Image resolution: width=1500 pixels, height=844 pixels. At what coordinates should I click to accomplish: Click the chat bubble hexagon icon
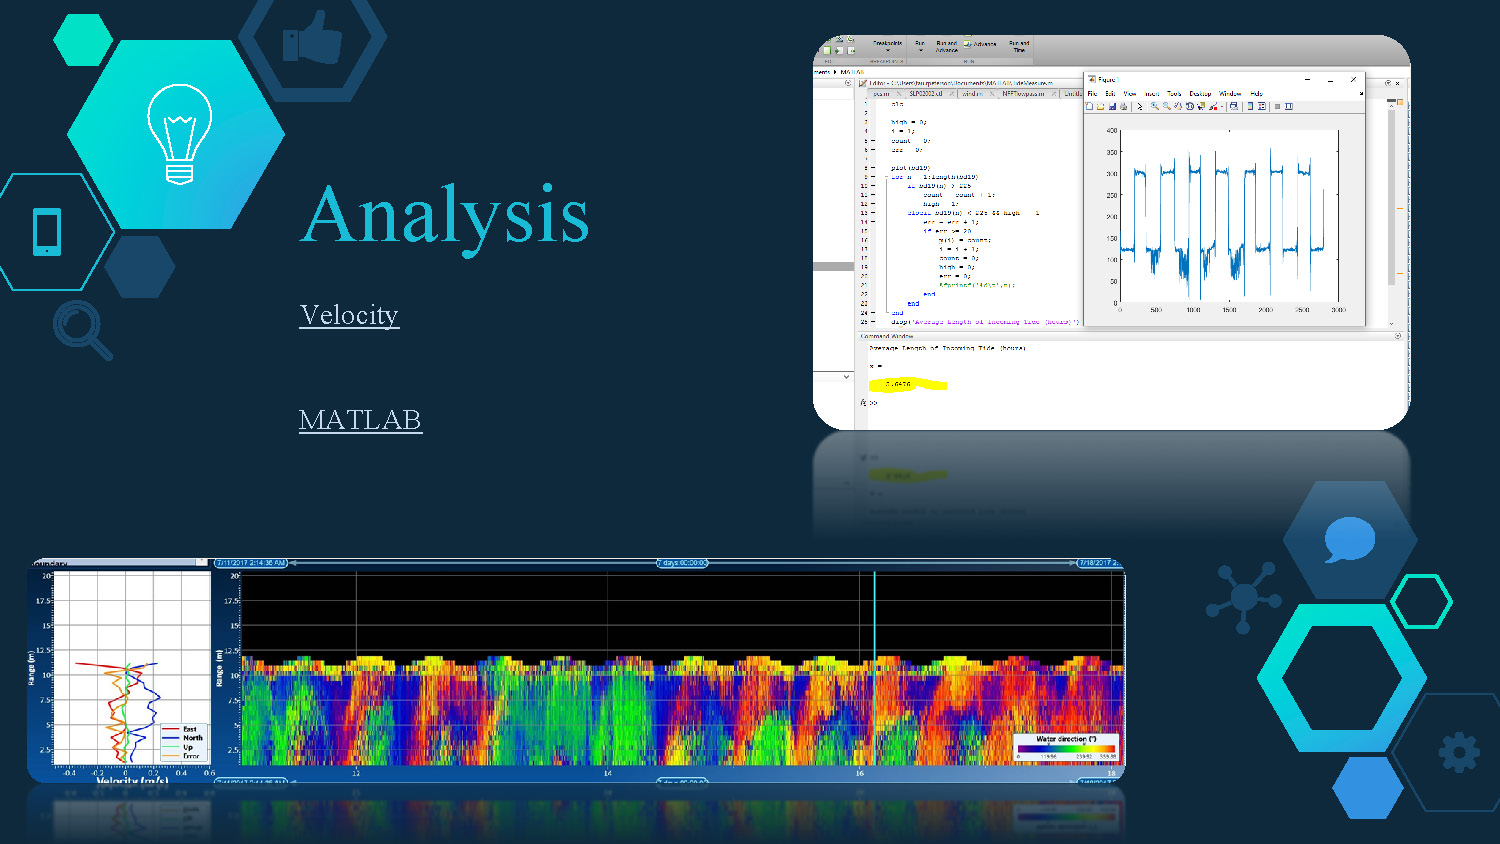1349,540
